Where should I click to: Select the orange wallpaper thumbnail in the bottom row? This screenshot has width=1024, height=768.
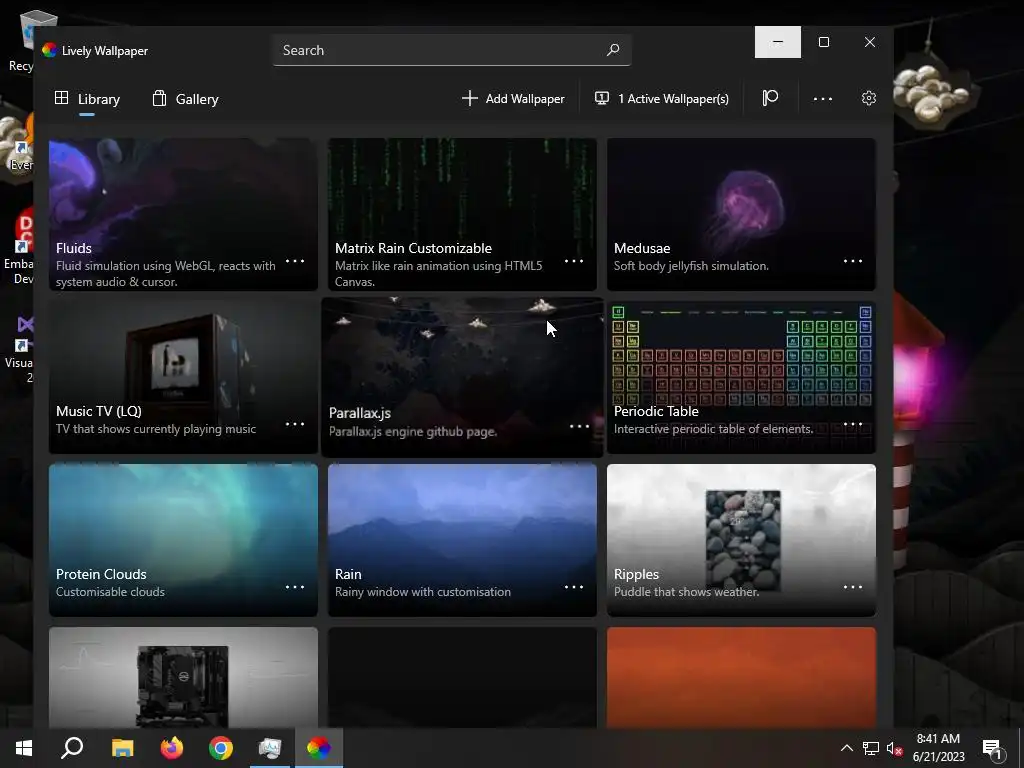click(741, 677)
